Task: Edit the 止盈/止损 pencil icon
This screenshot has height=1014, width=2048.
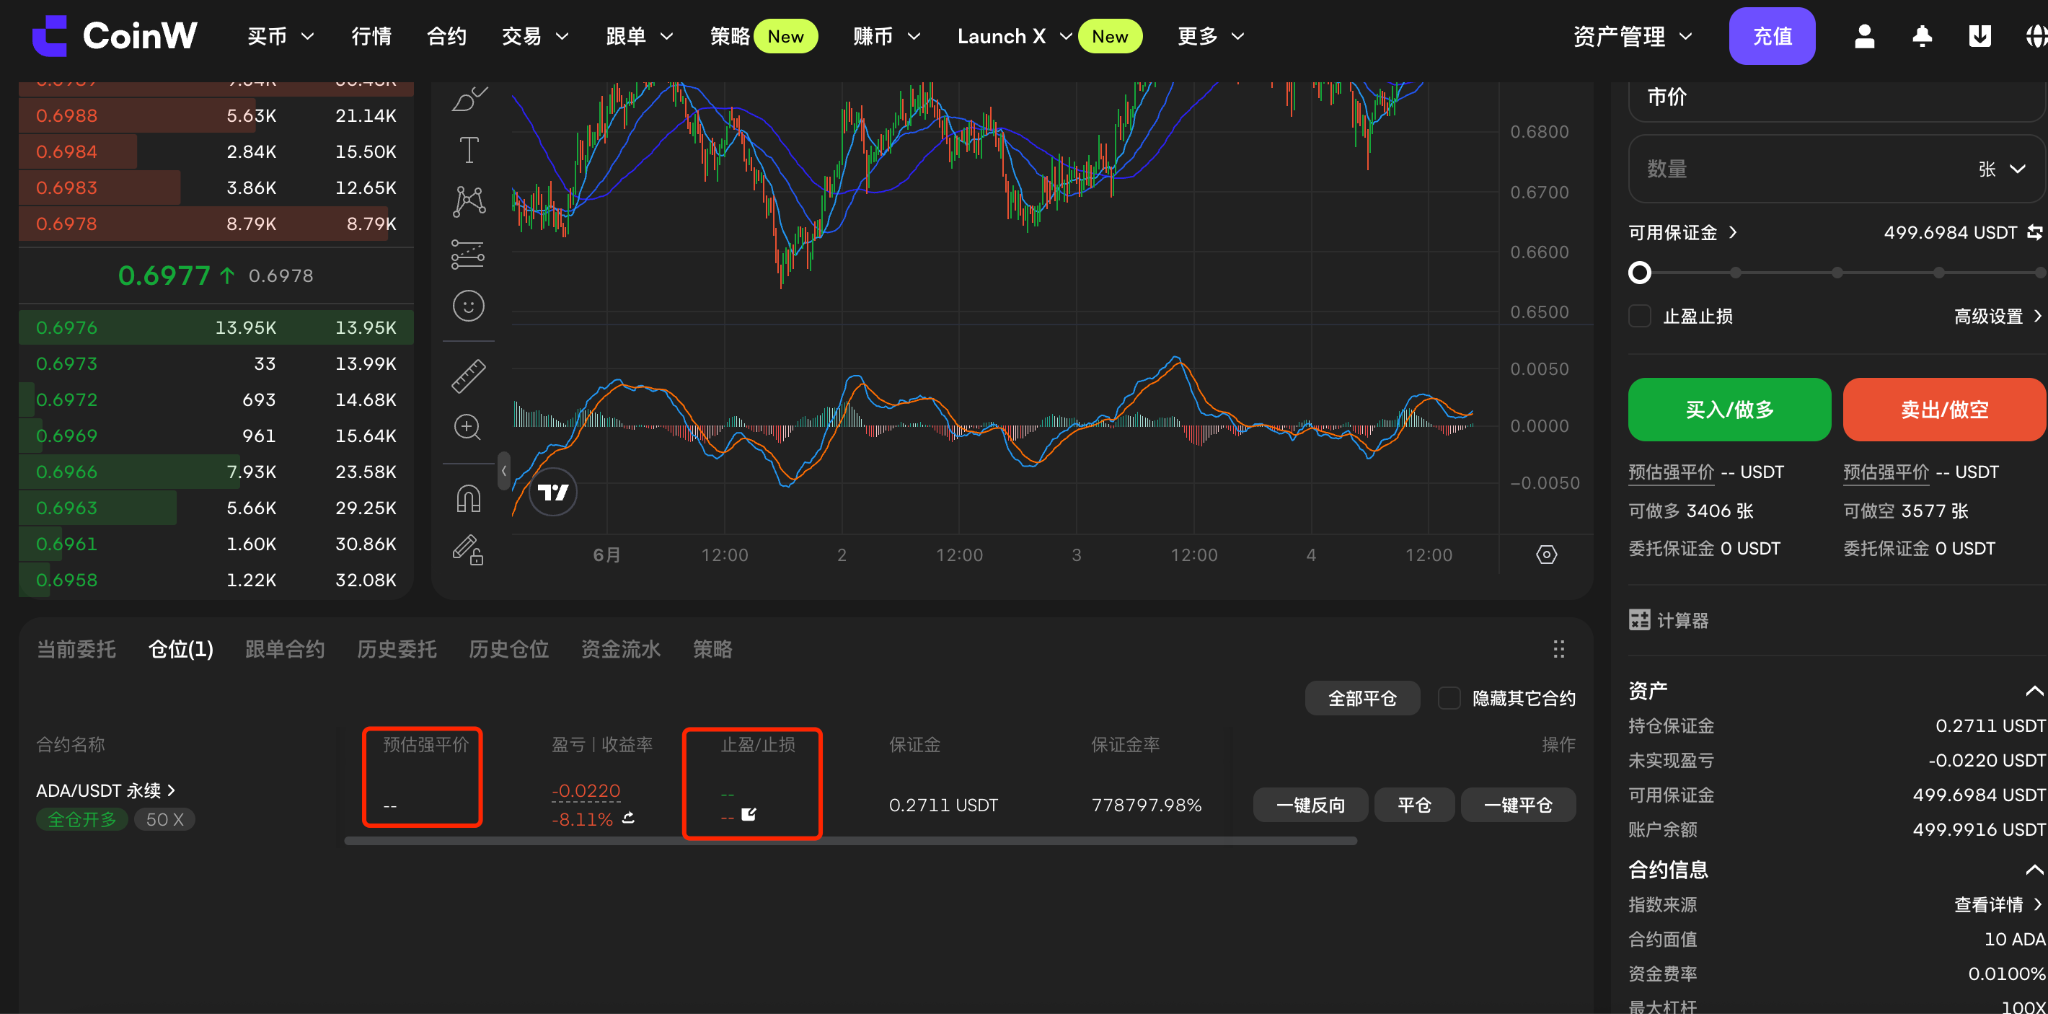Action: point(749,815)
